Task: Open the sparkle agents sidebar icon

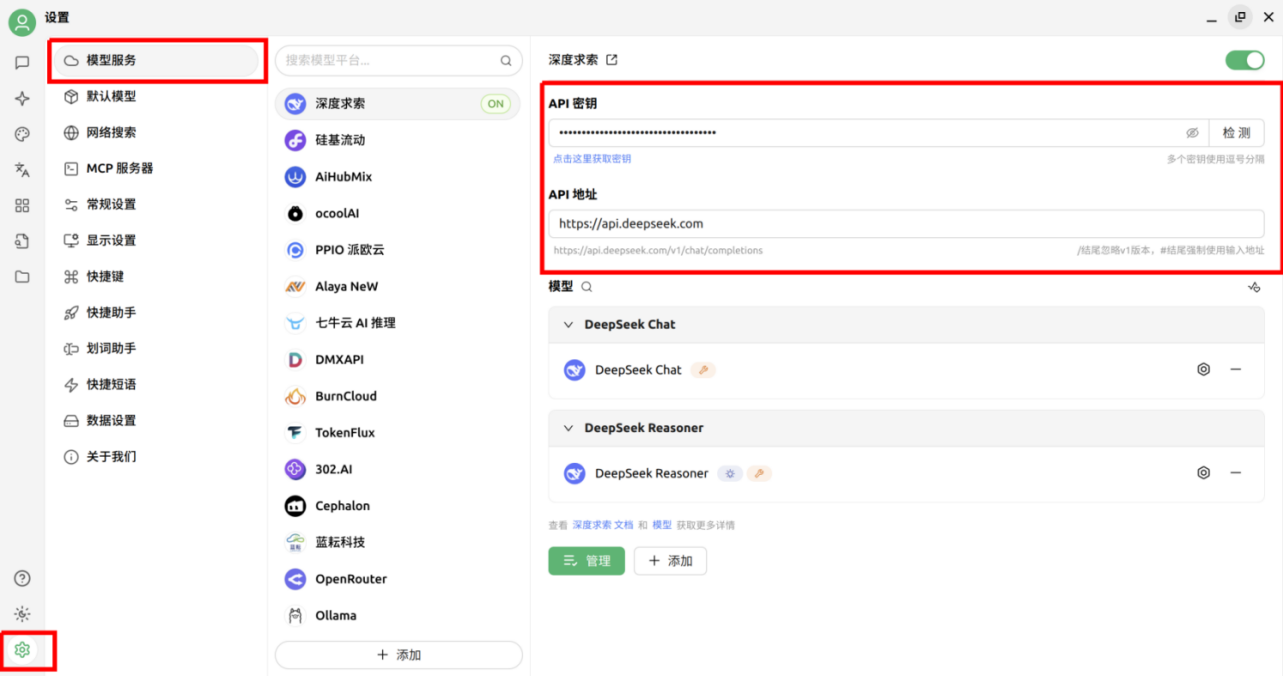Action: pyautogui.click(x=22, y=99)
